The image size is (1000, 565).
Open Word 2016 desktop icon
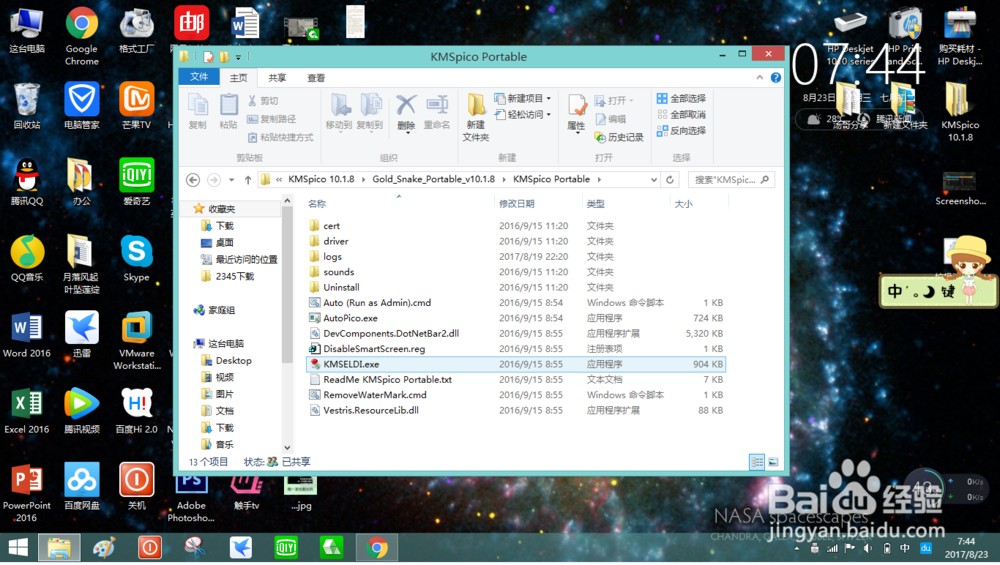[x=27, y=335]
